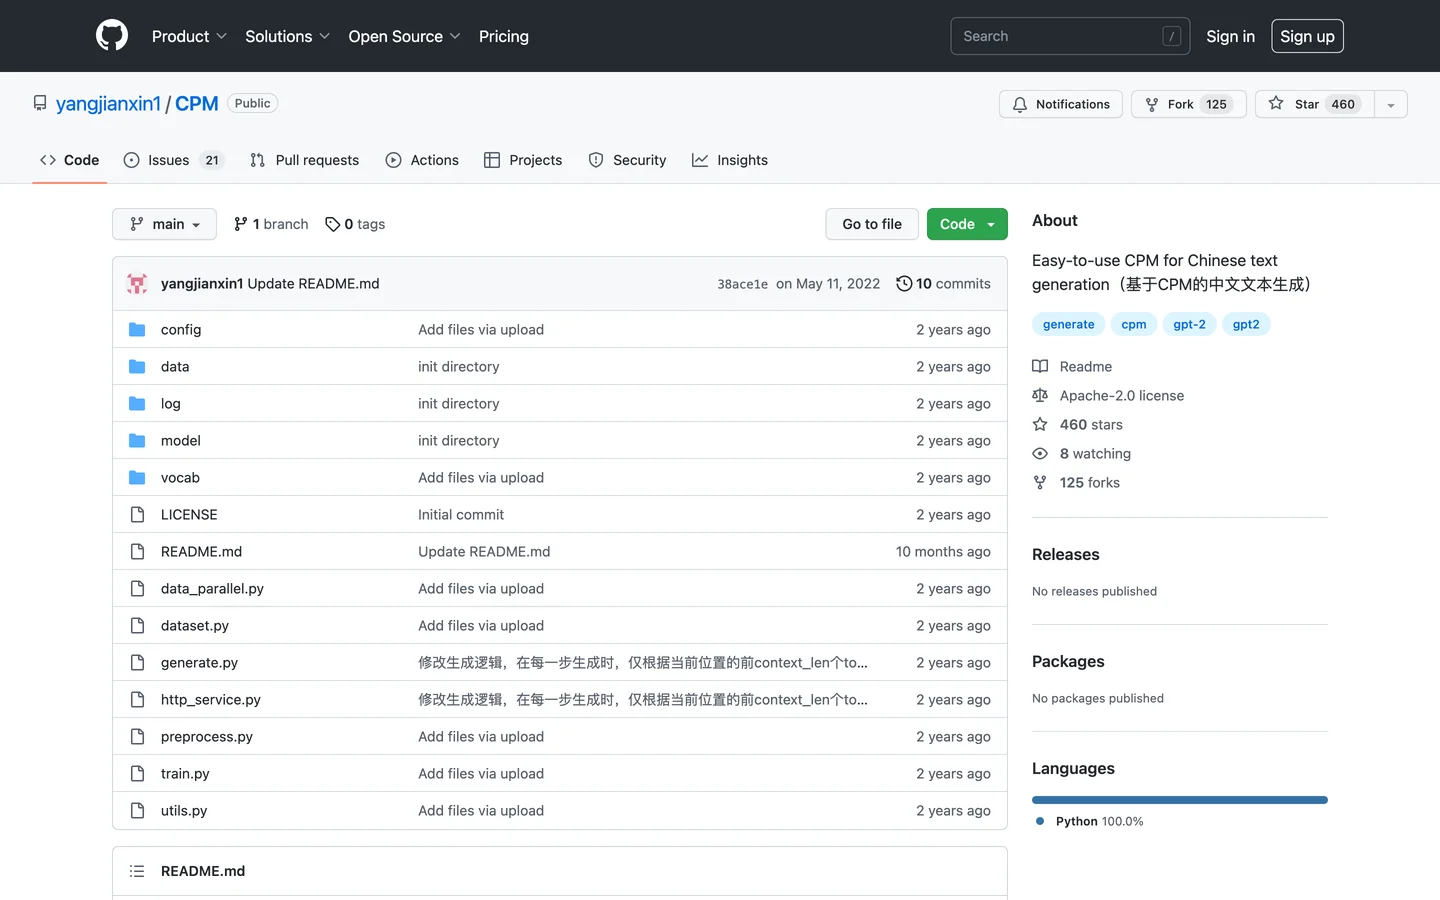Image resolution: width=1440 pixels, height=900 pixels.
Task: Click the Pricing link
Action: point(504,36)
